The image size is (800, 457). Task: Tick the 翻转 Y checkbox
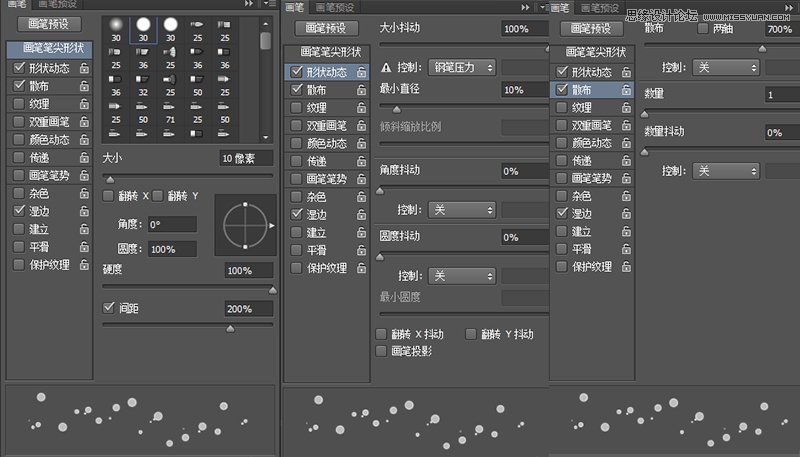pos(158,196)
